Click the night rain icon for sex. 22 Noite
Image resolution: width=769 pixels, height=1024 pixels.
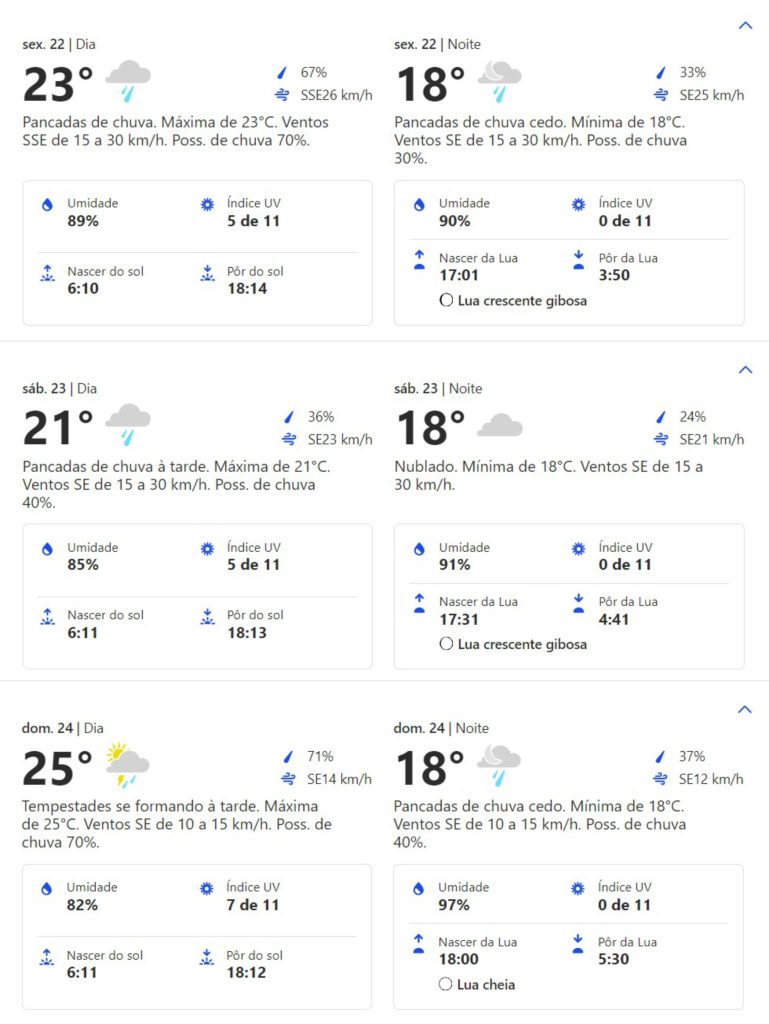[499, 82]
